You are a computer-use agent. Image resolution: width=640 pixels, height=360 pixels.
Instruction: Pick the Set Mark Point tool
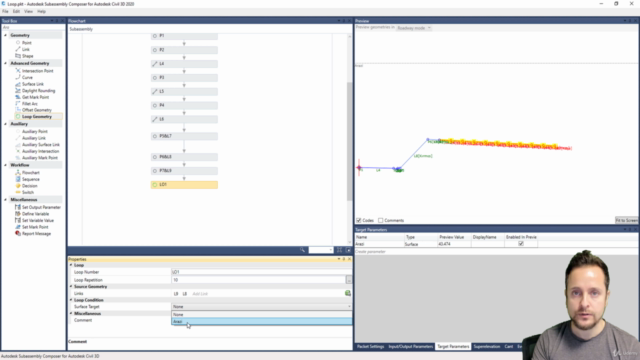[35, 227]
